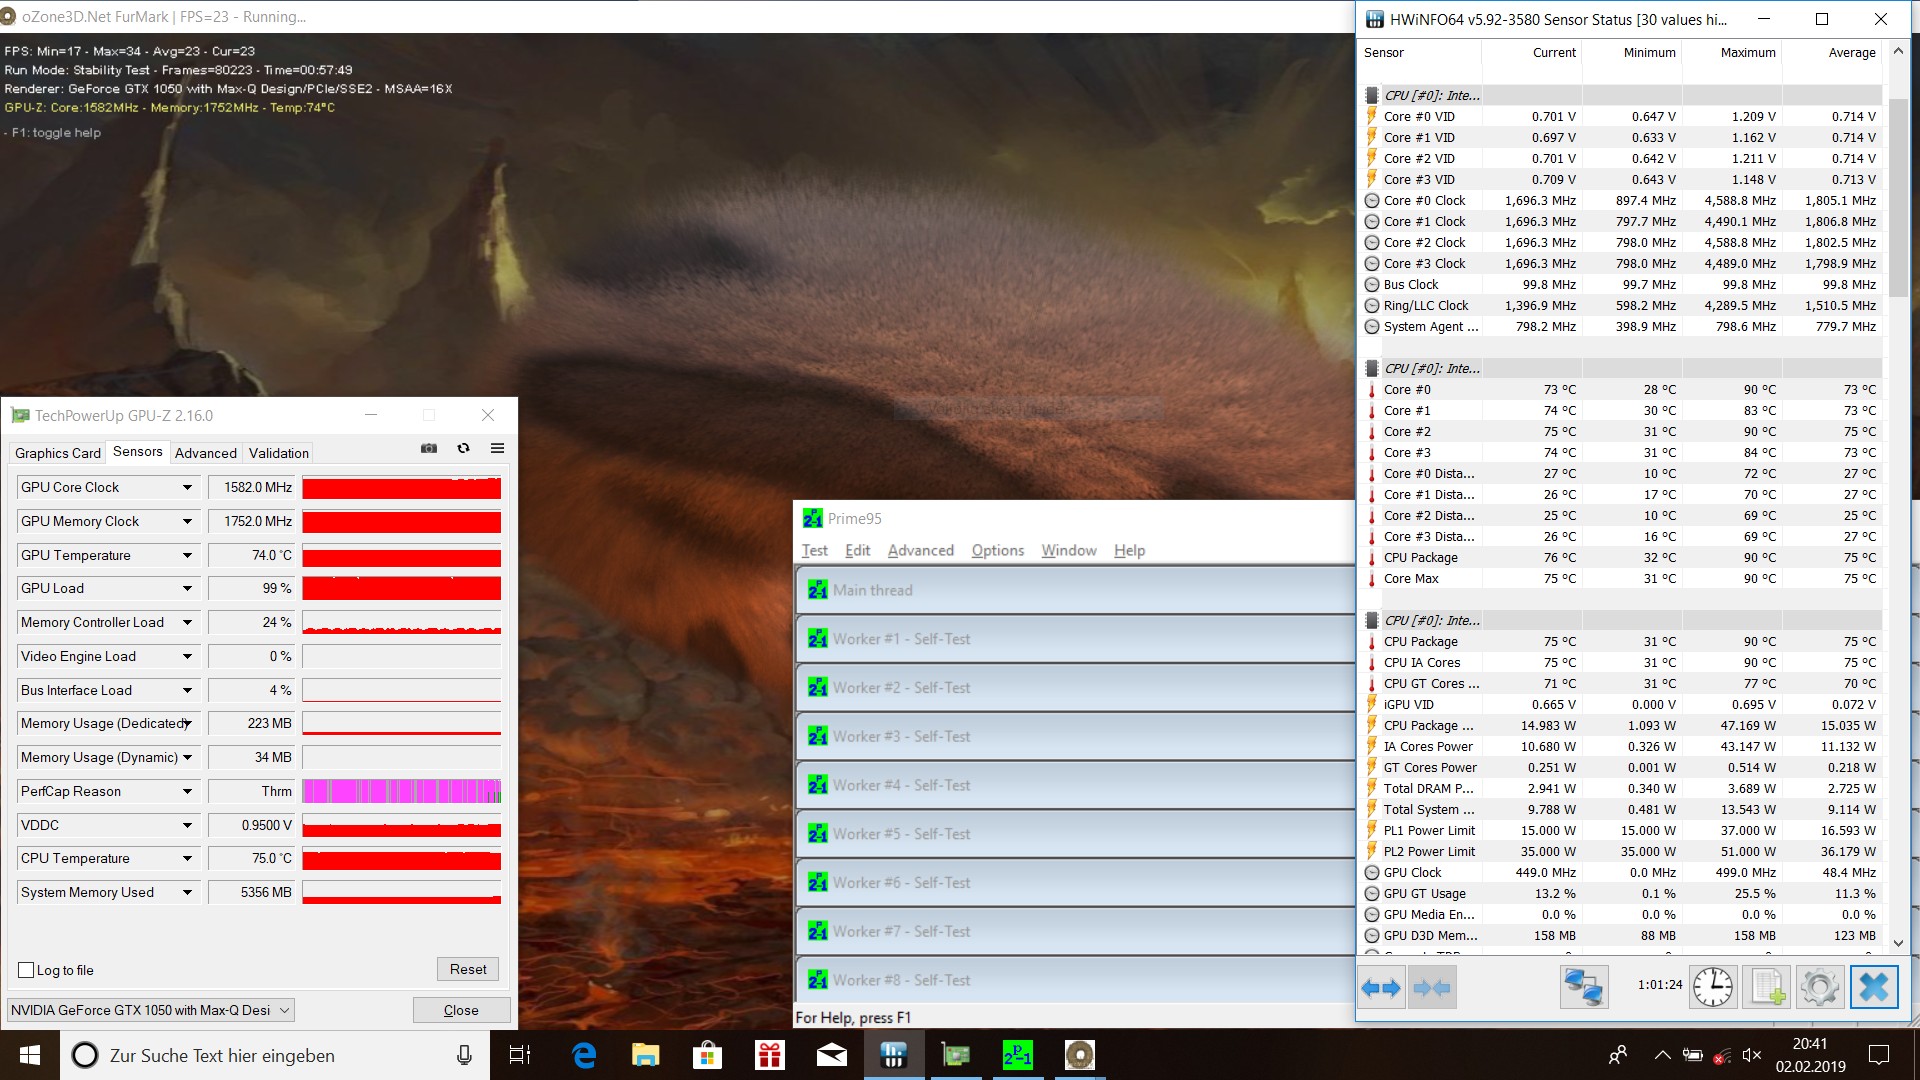Click HWiNFO network remote monitors icon
The image size is (1920, 1080).
click(1584, 988)
